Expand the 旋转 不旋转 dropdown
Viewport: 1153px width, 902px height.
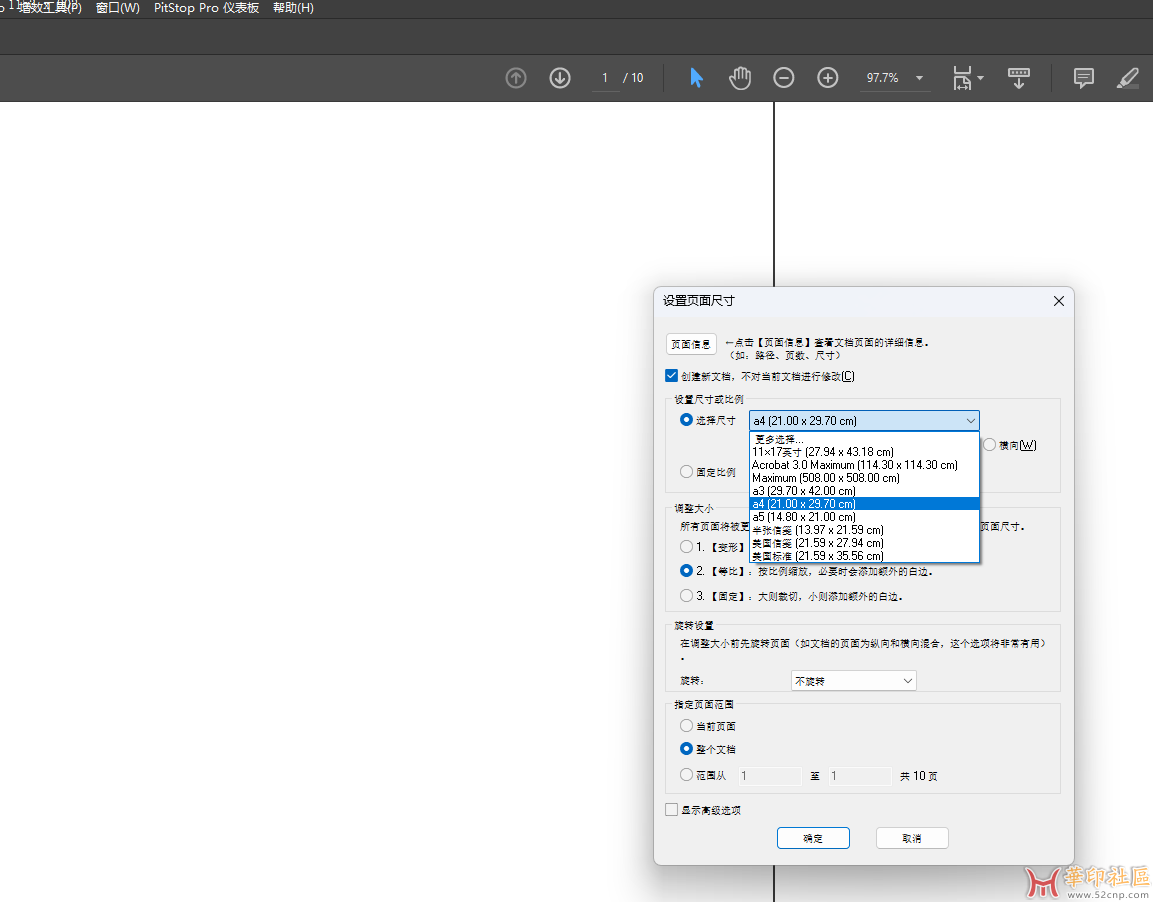coord(853,681)
